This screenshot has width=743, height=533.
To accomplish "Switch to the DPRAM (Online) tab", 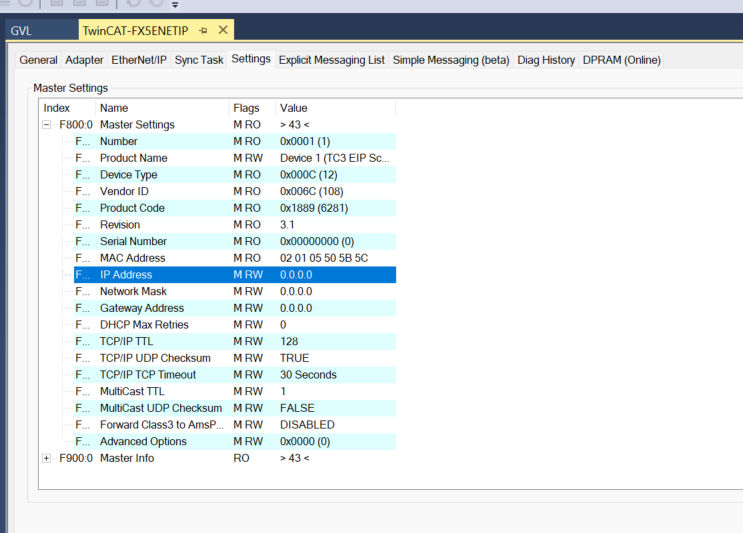I will pyautogui.click(x=621, y=60).
